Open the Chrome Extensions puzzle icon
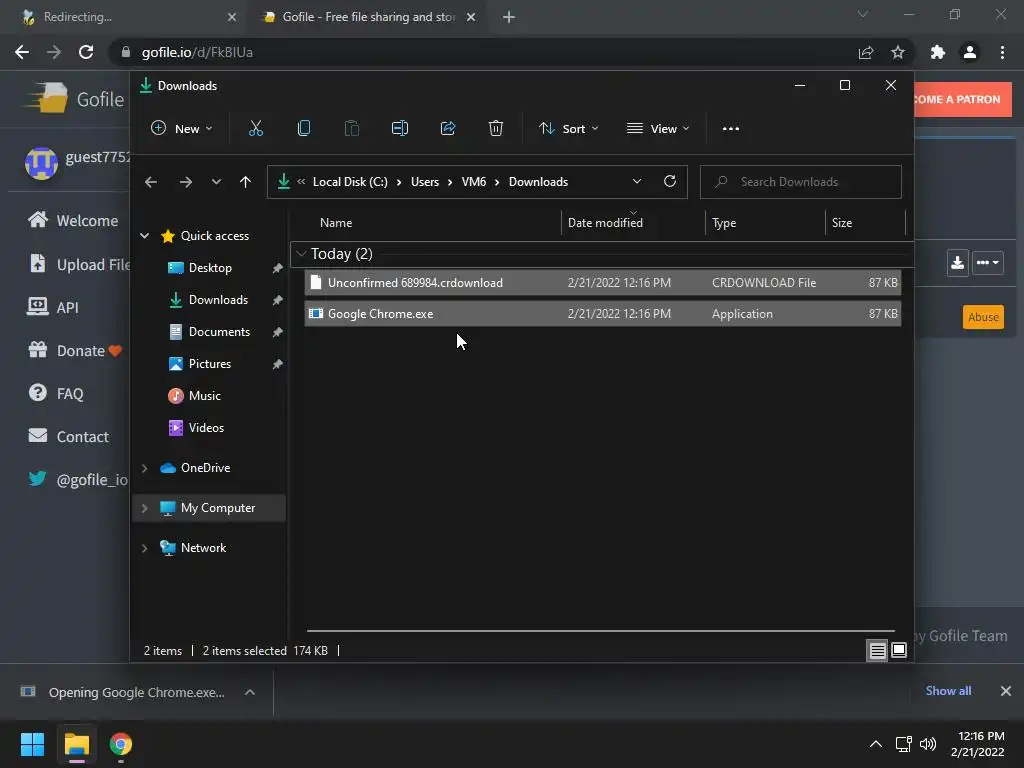This screenshot has width=1024, height=768. [x=938, y=52]
